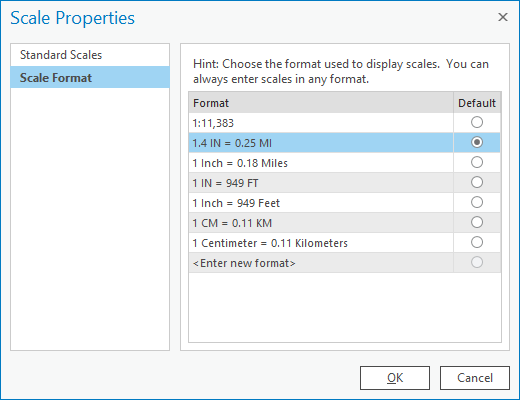This screenshot has height=400, width=520.
Task: Make 1 Inch = 0.18 Miles default
Action: pos(477,162)
